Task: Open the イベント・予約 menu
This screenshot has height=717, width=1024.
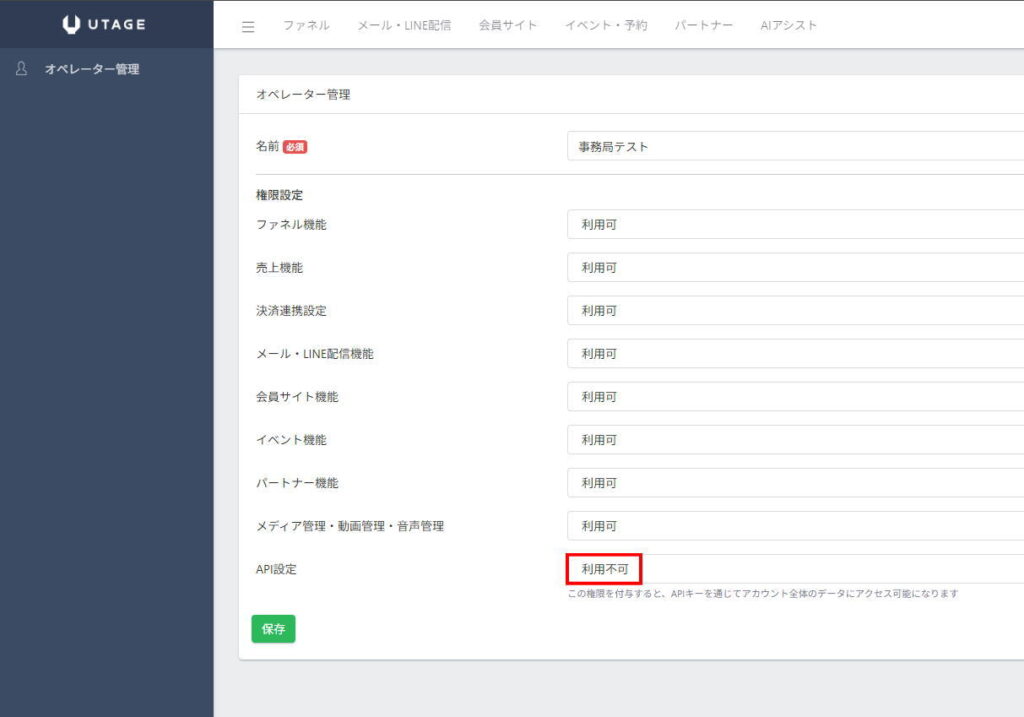Action: [605, 25]
